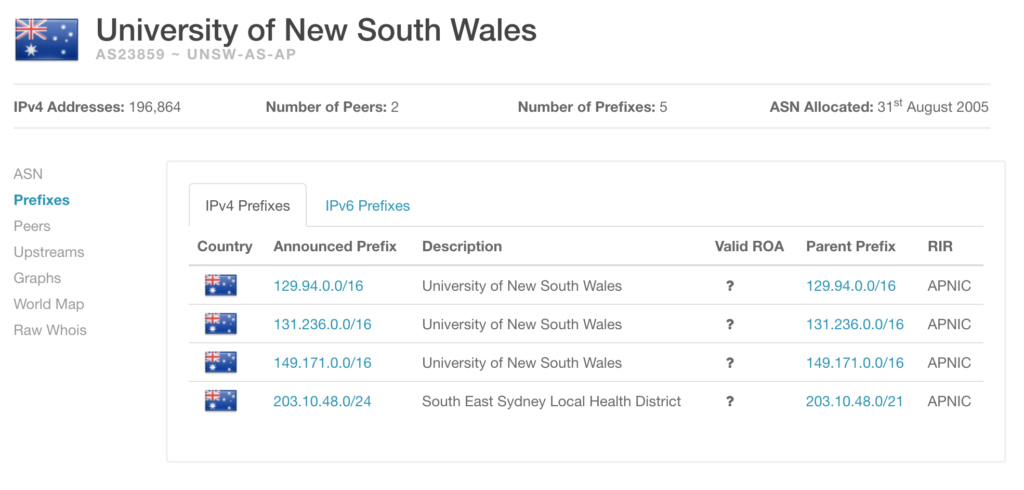Click the Valid ROA question mark for 129.94.0.0/16
The width and height of the screenshot is (1024, 490).
coord(729,286)
